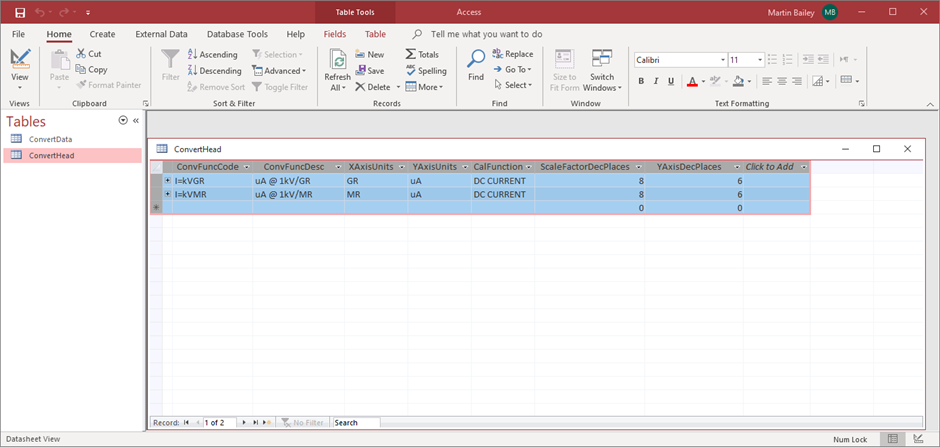Viewport: 940px width, 447px height.
Task: Click the Refresh All icon
Action: coord(337,60)
